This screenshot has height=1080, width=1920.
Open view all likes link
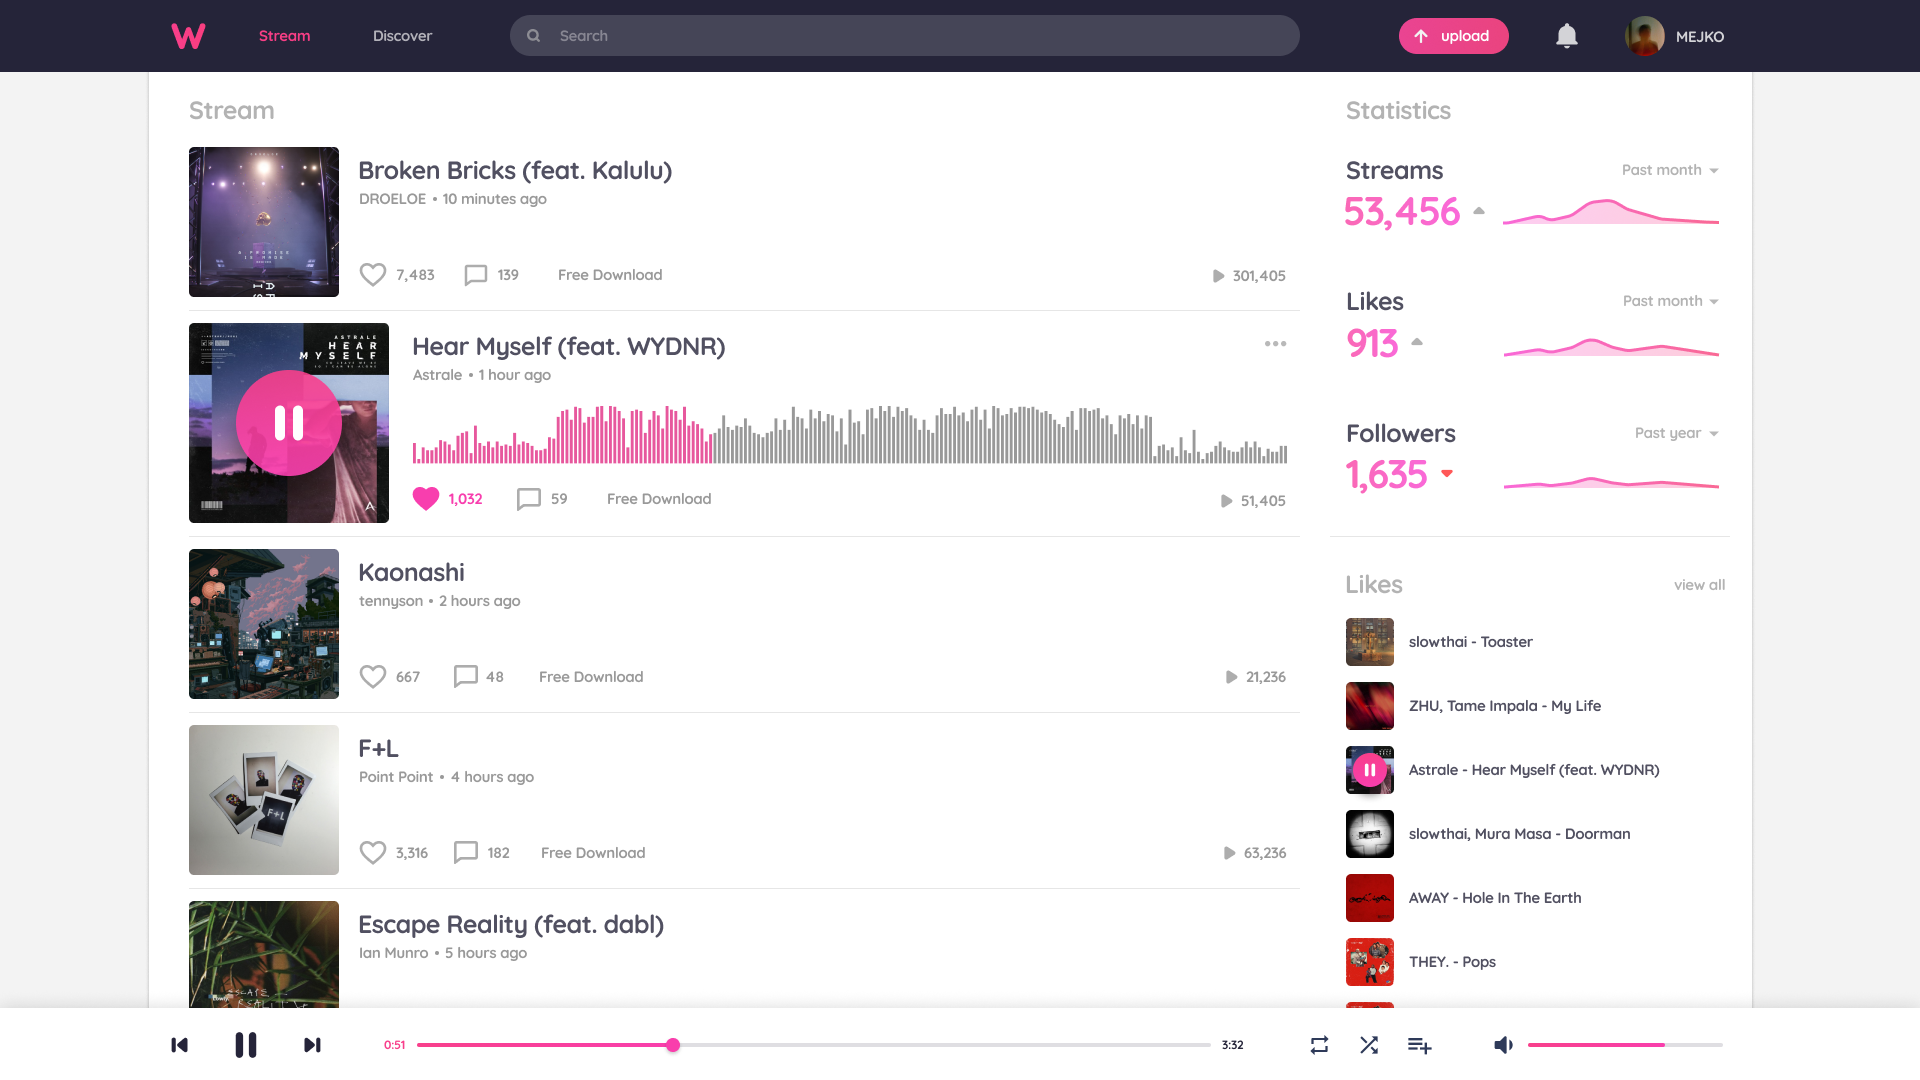pos(1699,585)
